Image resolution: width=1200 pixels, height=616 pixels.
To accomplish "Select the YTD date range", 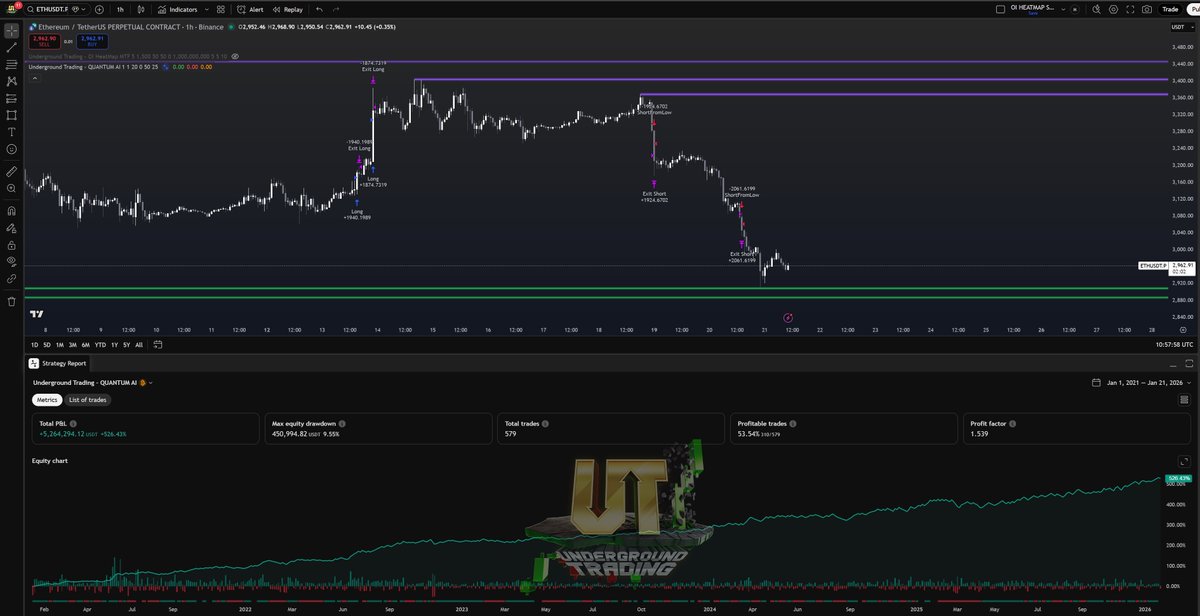I will click(99, 344).
